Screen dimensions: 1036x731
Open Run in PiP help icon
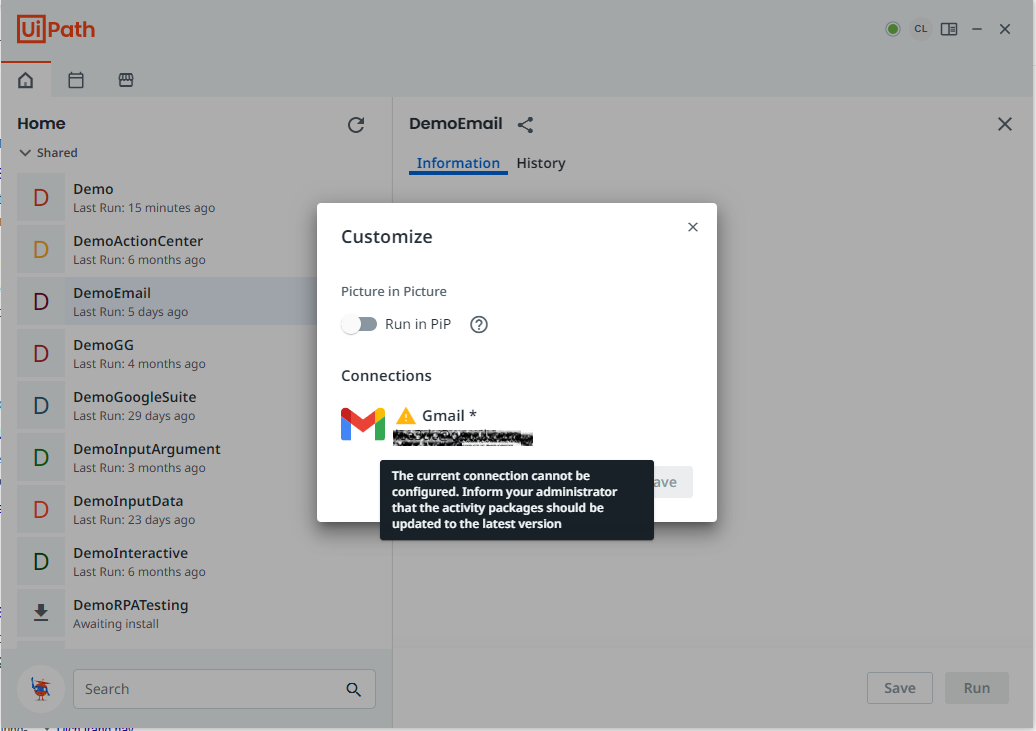pyautogui.click(x=479, y=325)
